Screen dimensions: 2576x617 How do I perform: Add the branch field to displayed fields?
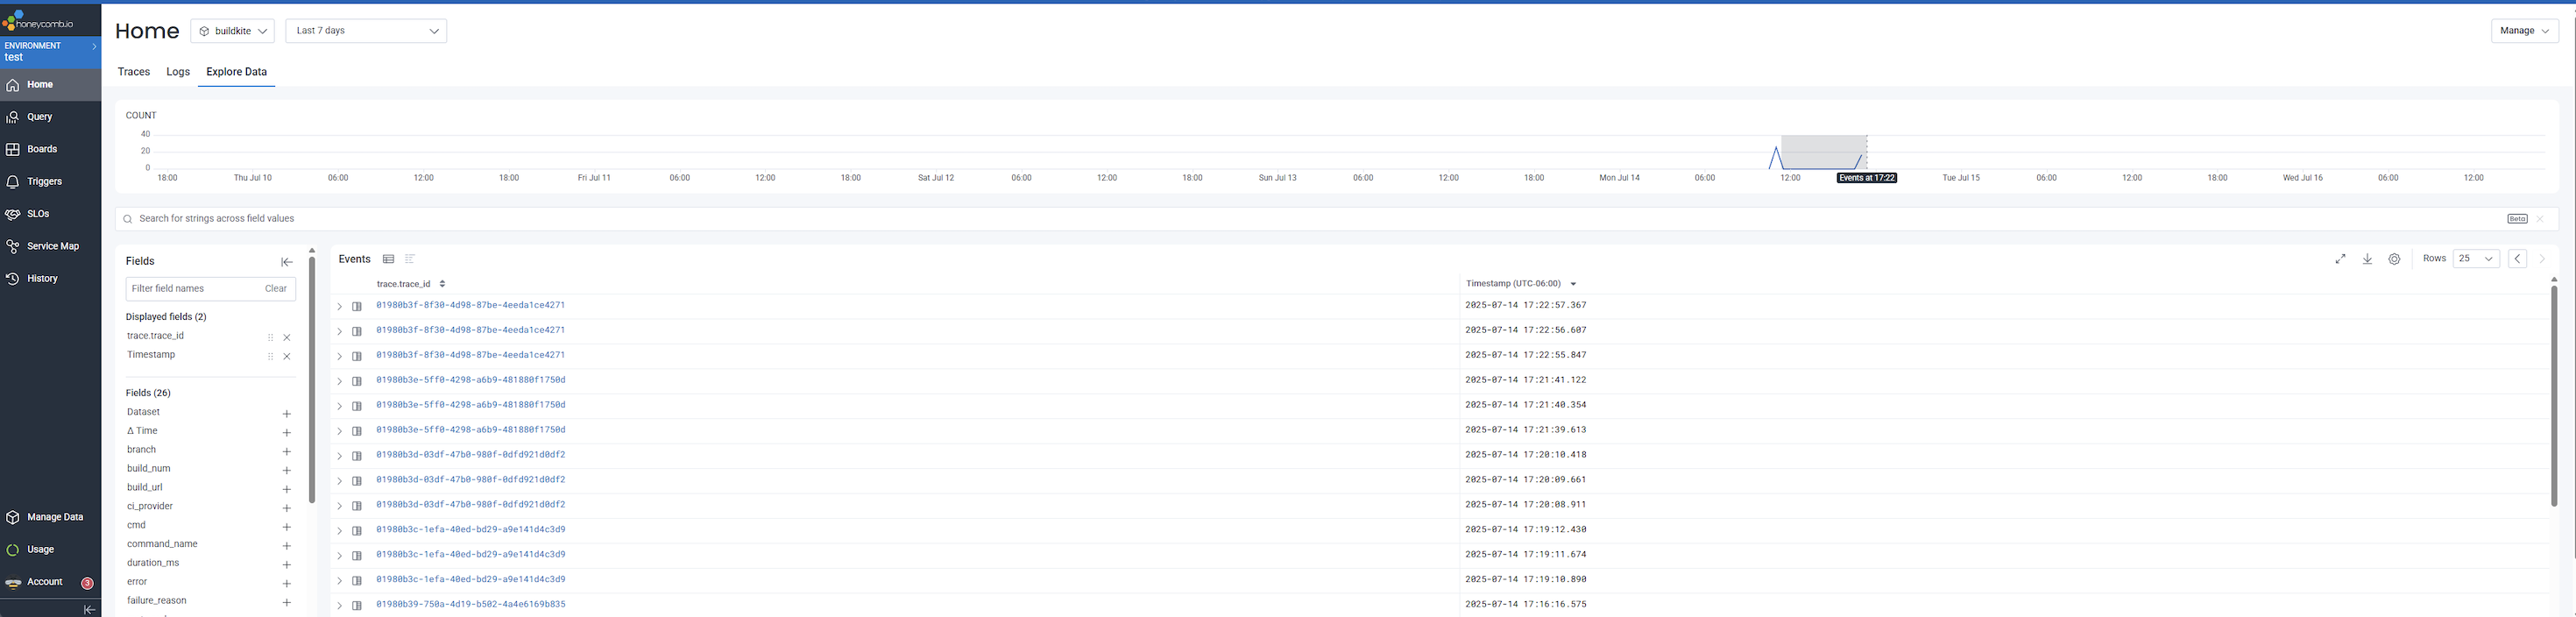(x=286, y=452)
